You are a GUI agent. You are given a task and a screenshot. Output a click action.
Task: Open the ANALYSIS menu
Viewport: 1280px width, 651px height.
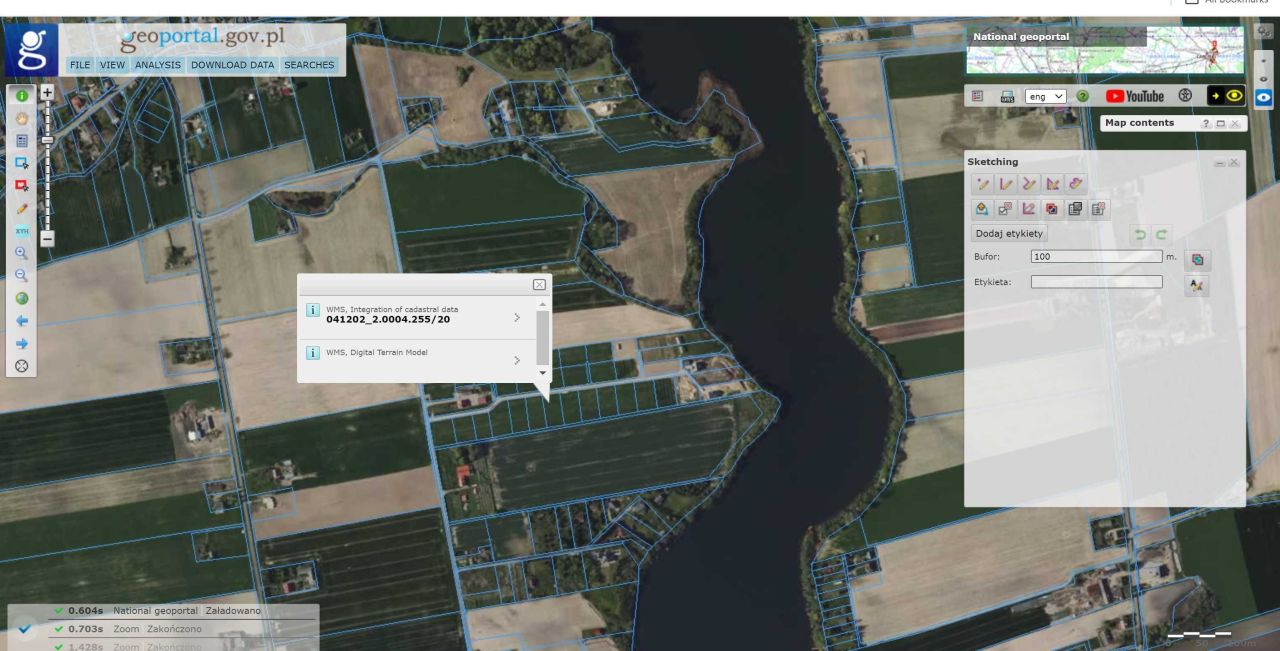158,65
